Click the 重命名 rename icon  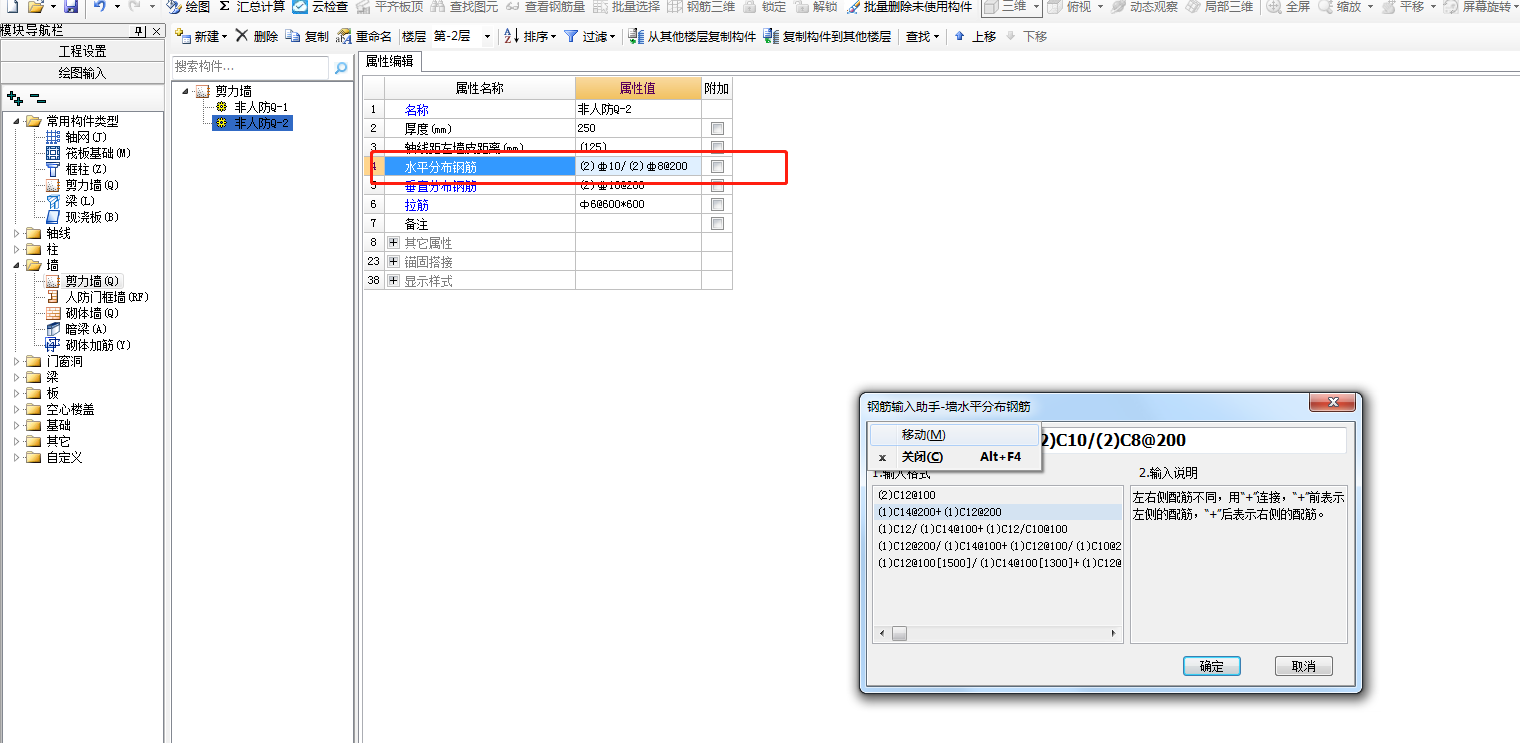tap(364, 37)
